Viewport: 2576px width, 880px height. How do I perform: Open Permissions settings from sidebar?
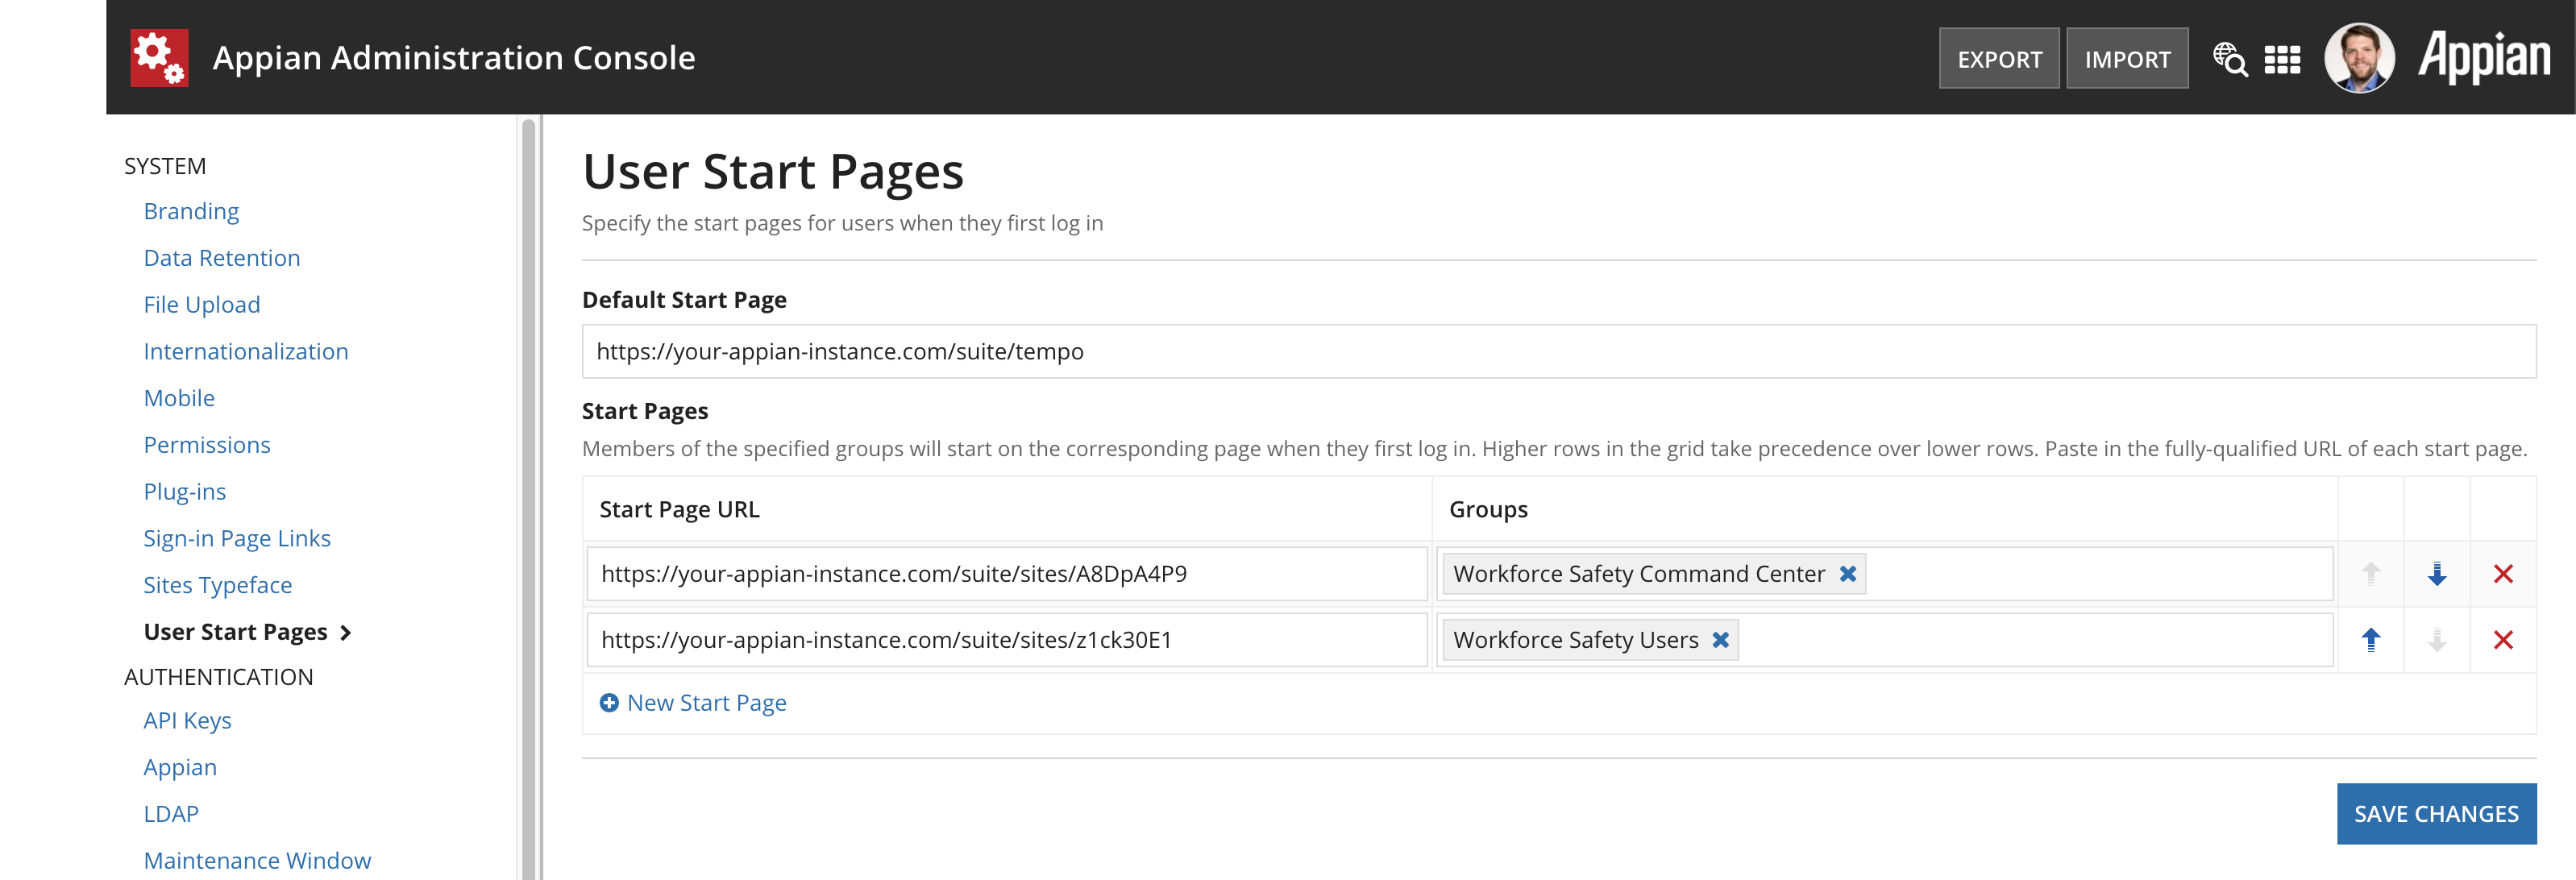[x=206, y=443]
